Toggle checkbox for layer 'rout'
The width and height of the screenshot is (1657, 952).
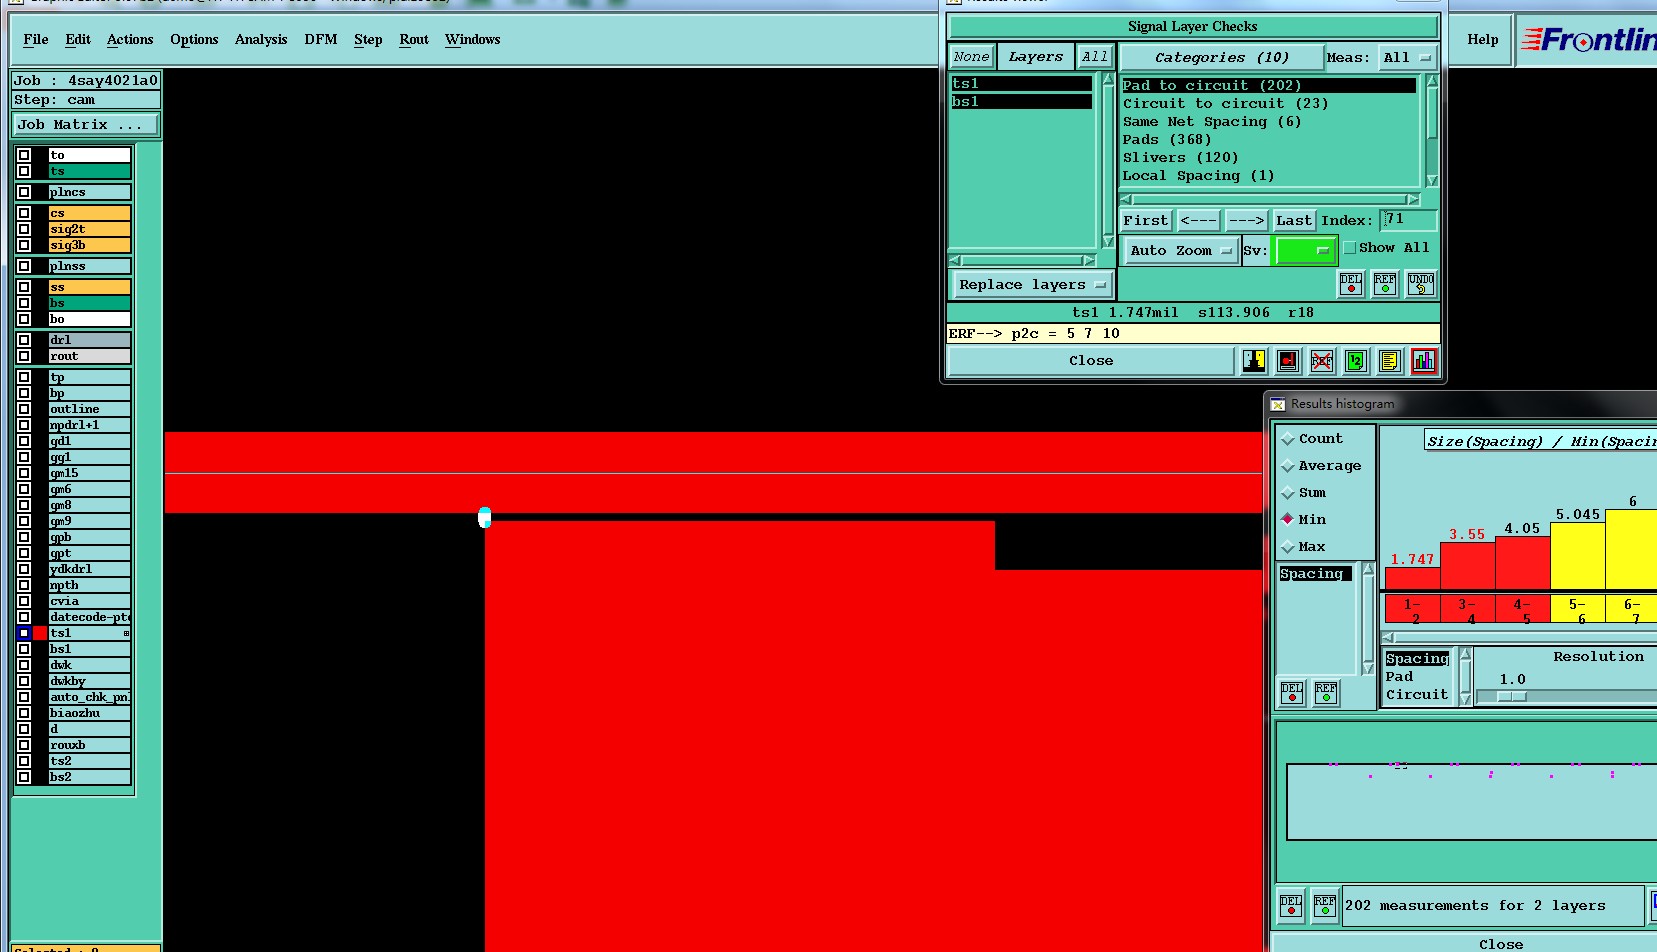tap(24, 356)
